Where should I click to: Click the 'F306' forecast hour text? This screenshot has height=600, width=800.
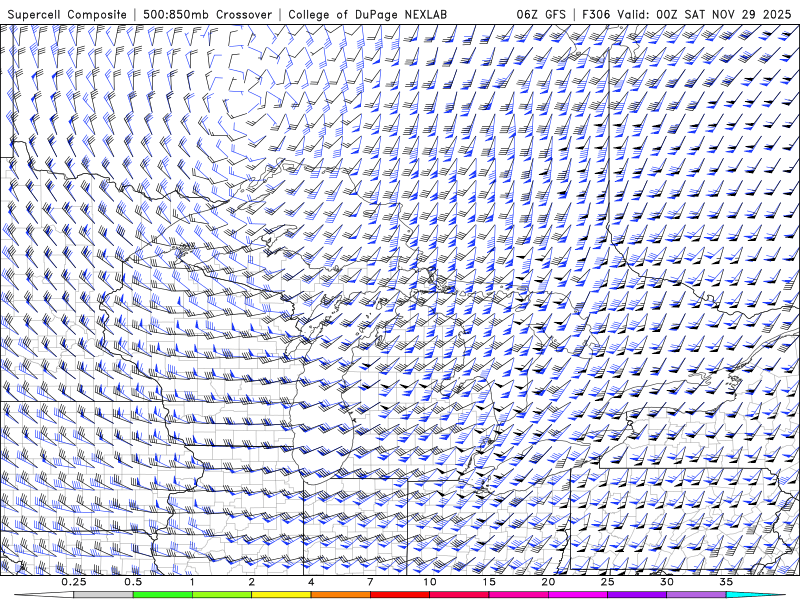click(x=596, y=14)
